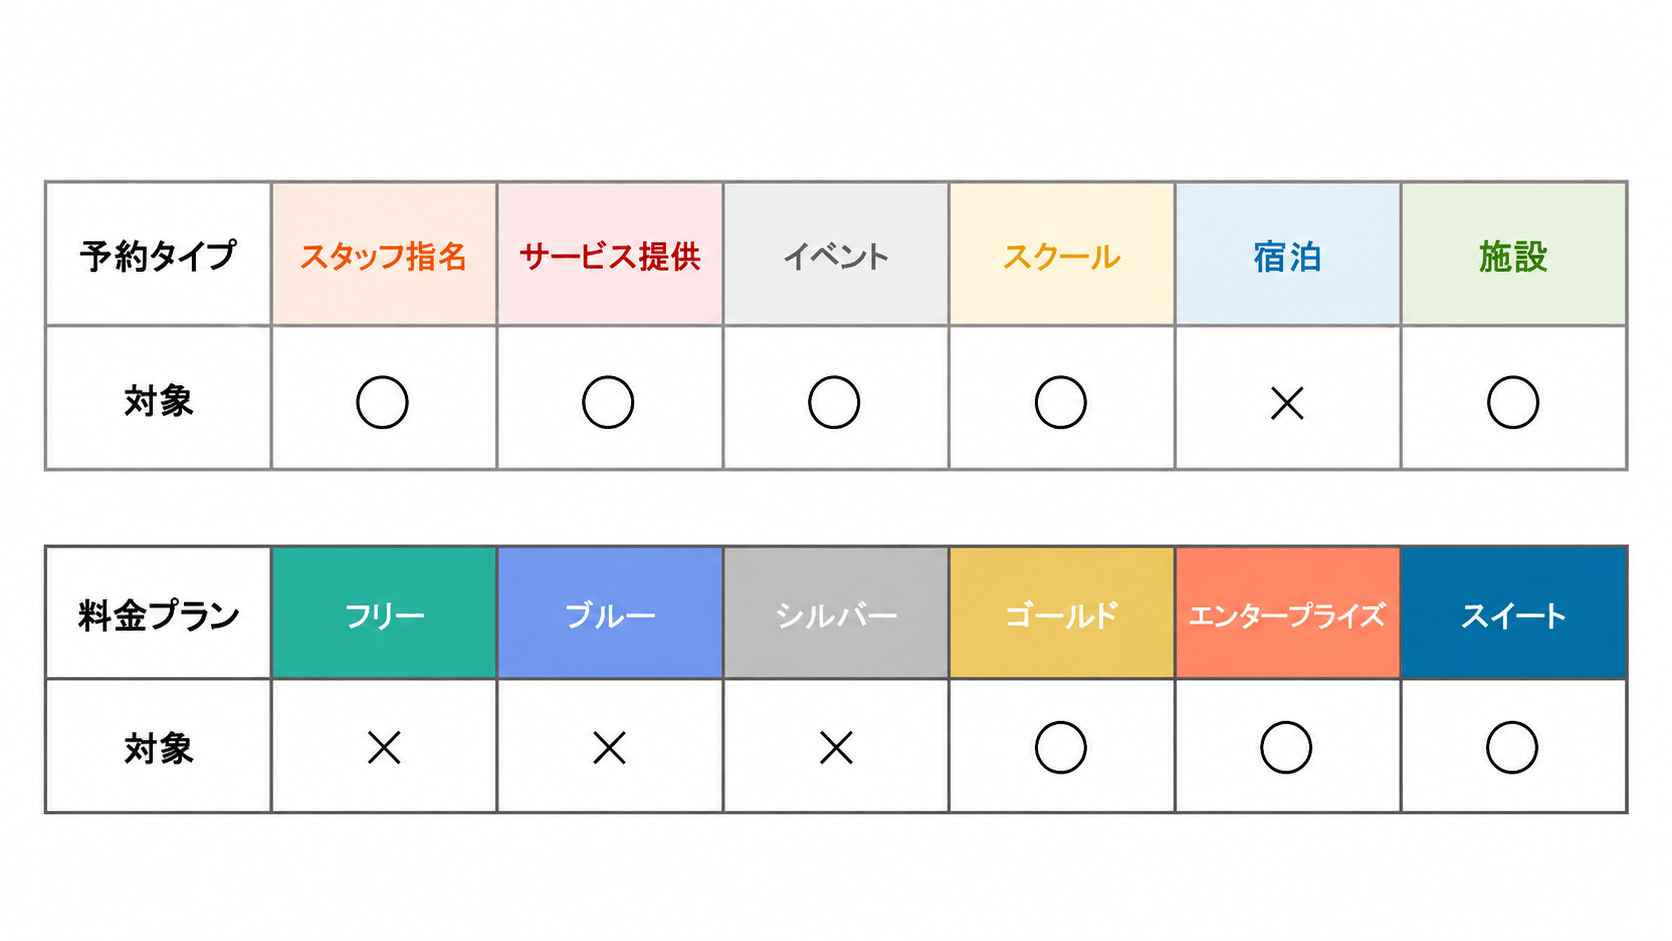This screenshot has height=941, width=1672.
Task: Click the cross mark under フリー
Action: pyautogui.click(x=384, y=747)
